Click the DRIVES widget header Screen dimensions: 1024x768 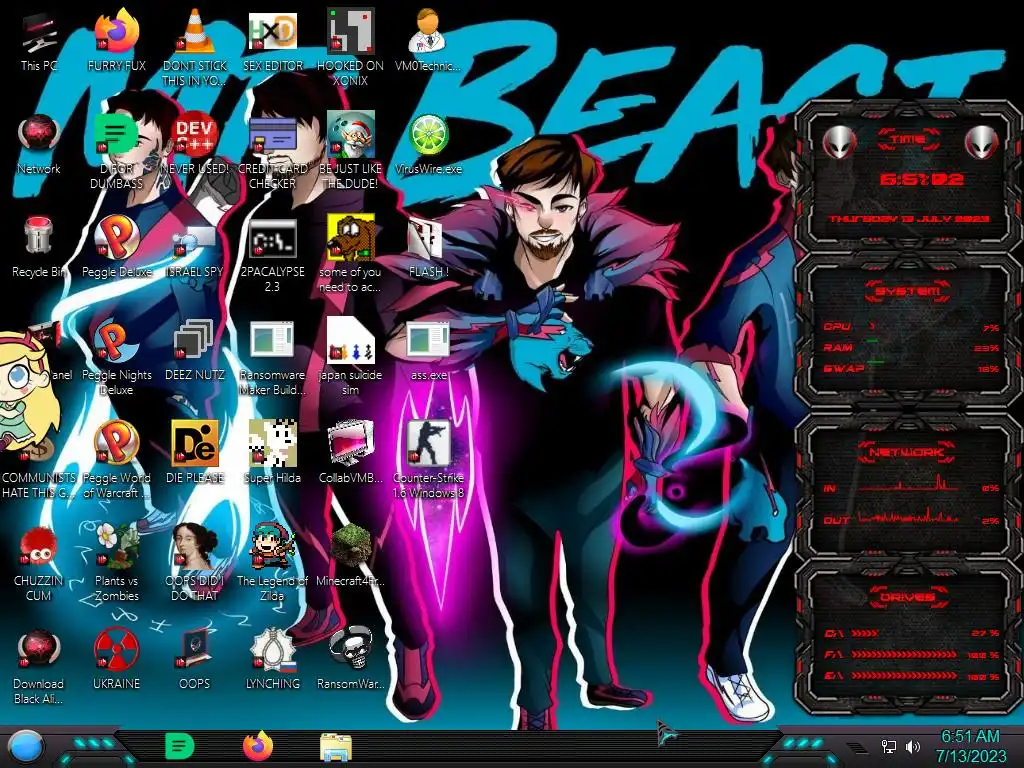tap(908, 597)
